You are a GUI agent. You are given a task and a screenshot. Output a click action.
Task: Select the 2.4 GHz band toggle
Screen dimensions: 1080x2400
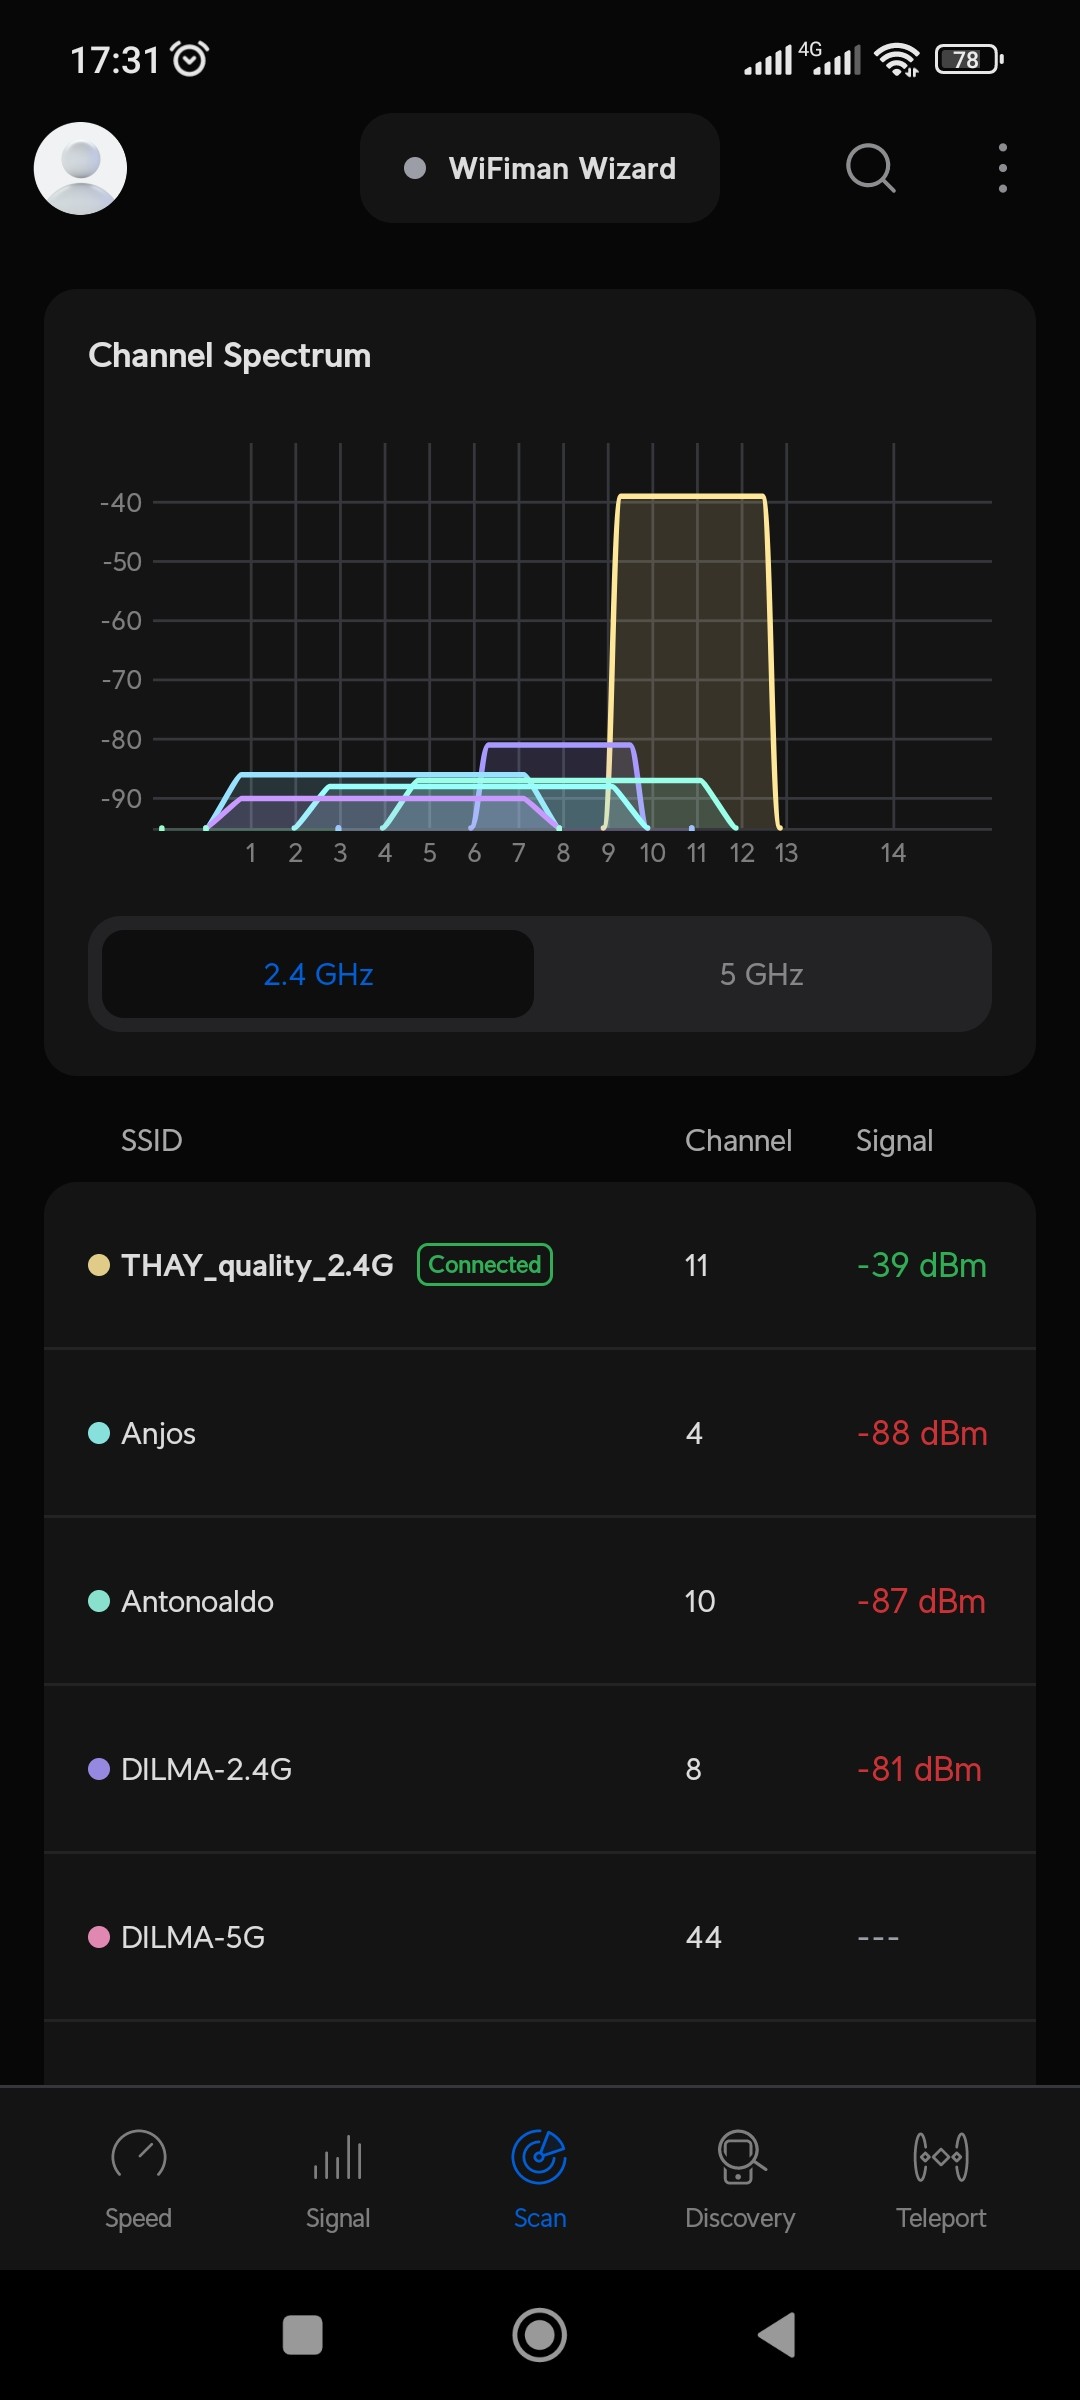coord(318,974)
